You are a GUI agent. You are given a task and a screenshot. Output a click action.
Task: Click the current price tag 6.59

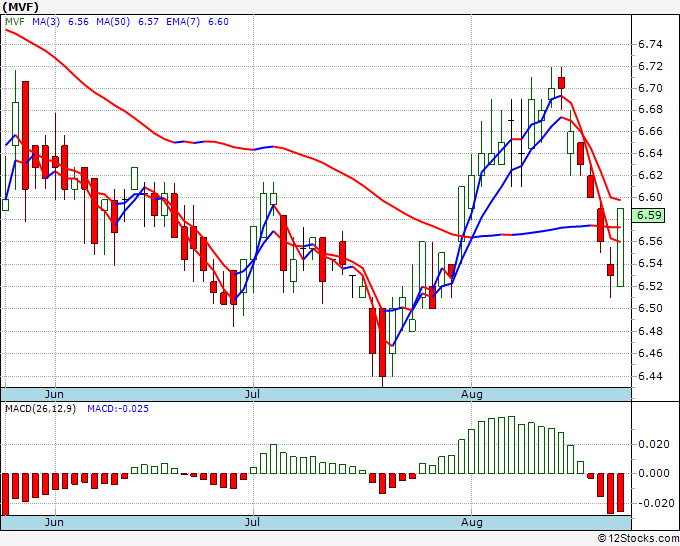click(x=648, y=215)
